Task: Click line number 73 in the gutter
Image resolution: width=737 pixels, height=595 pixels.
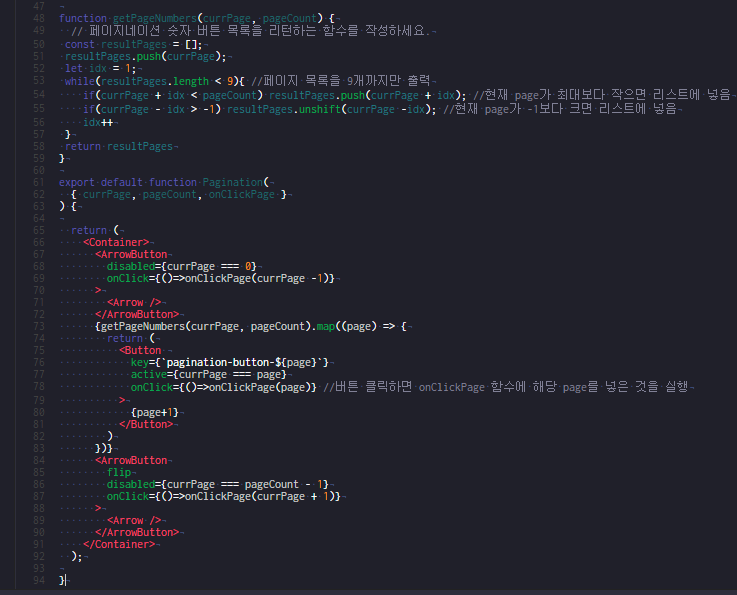Action: [x=39, y=326]
